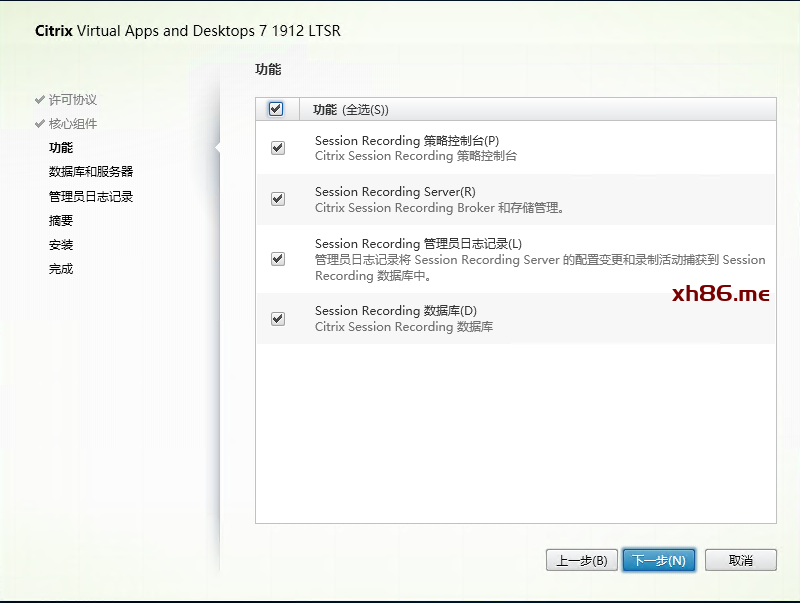Disable Session Recording 管理员日志记录(L) checkbox
This screenshot has height=603, width=800.
pyautogui.click(x=278, y=259)
